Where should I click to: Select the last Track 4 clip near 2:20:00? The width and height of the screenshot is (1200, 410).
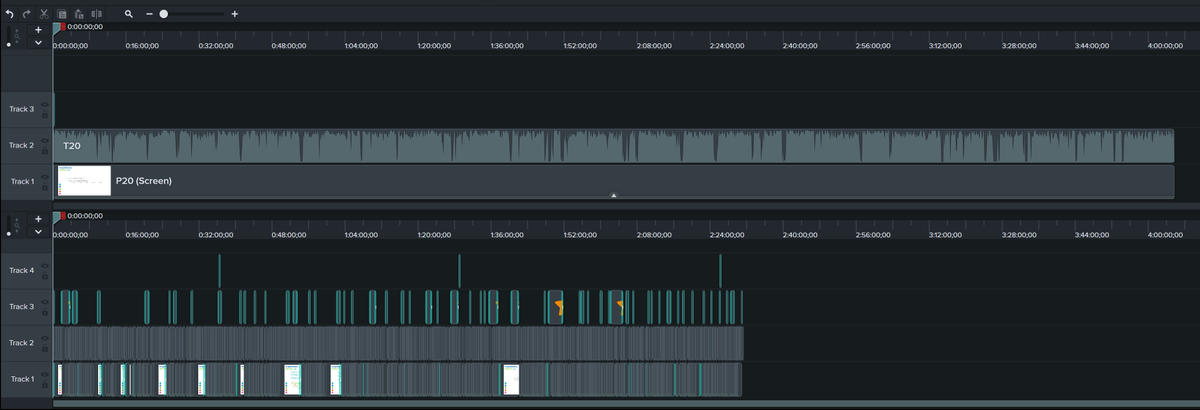click(720, 271)
